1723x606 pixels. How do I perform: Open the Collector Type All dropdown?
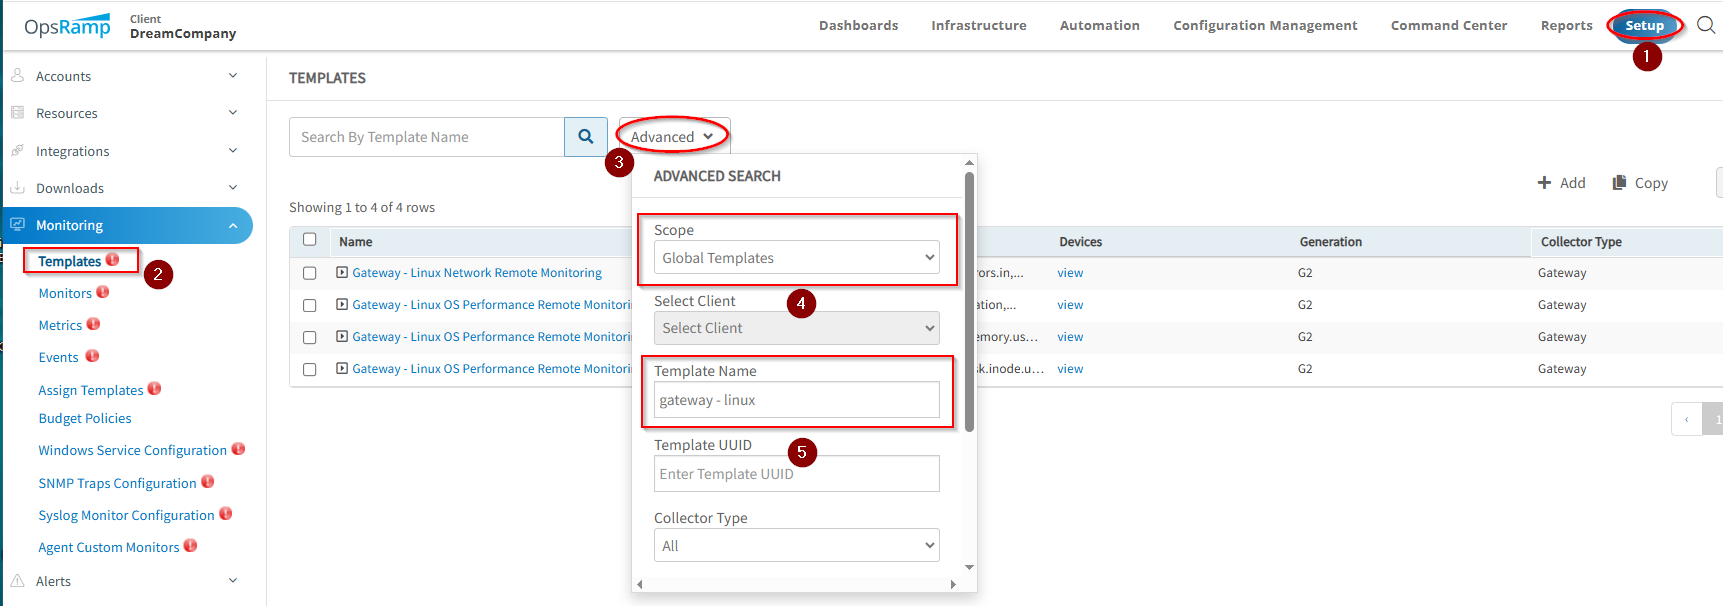796,545
